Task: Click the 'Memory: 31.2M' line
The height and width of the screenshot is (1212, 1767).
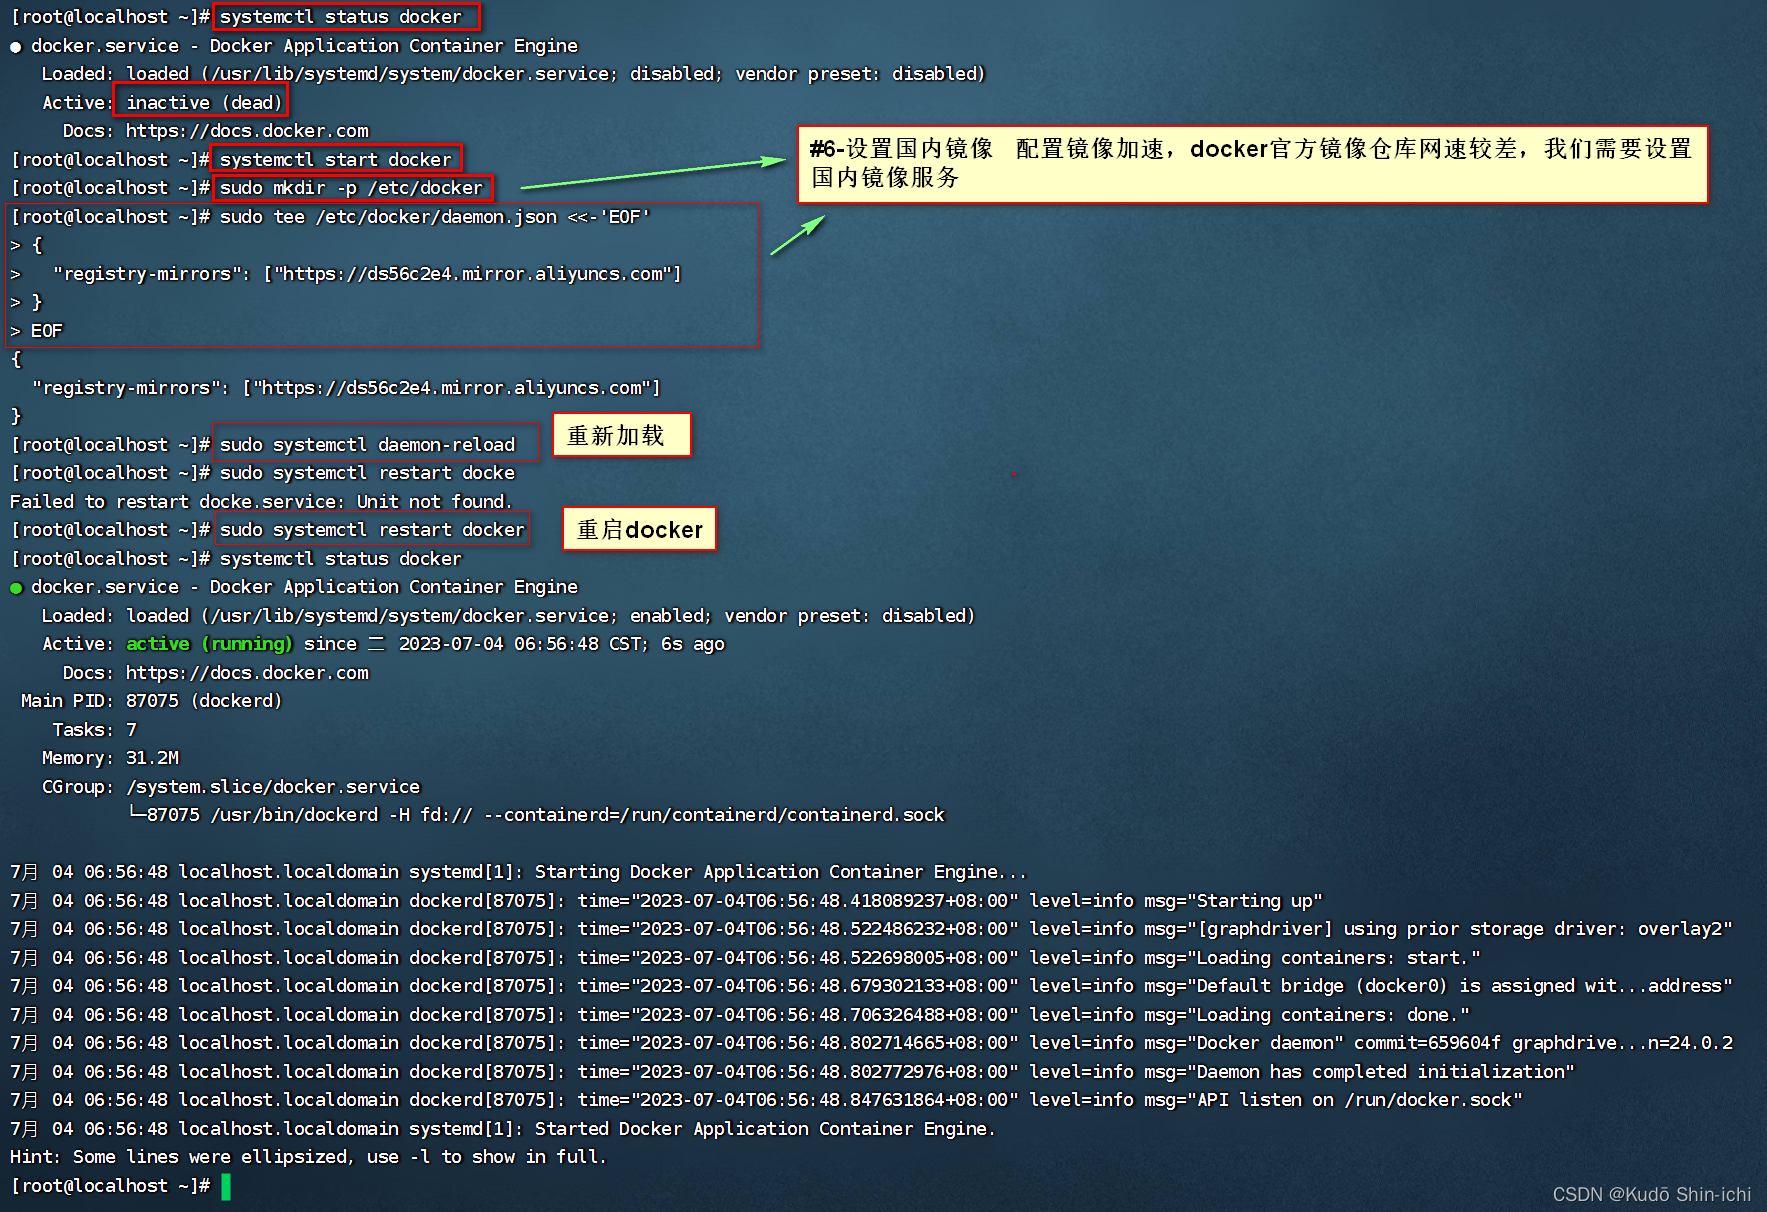Action: pyautogui.click(x=110, y=757)
